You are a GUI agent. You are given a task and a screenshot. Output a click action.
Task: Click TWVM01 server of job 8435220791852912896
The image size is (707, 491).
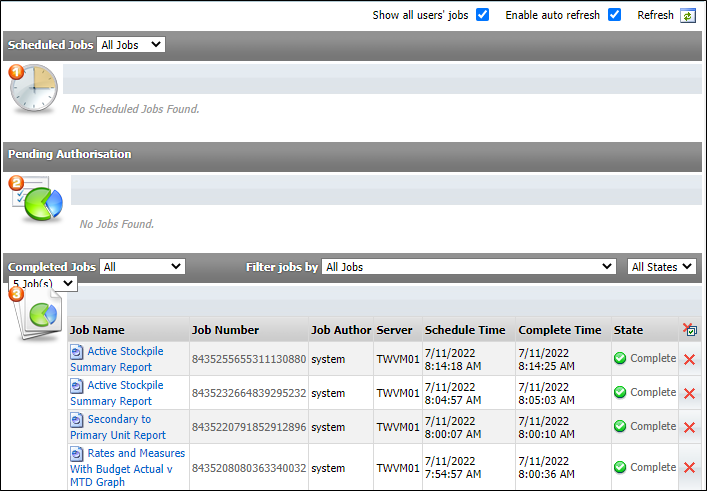tap(398, 427)
